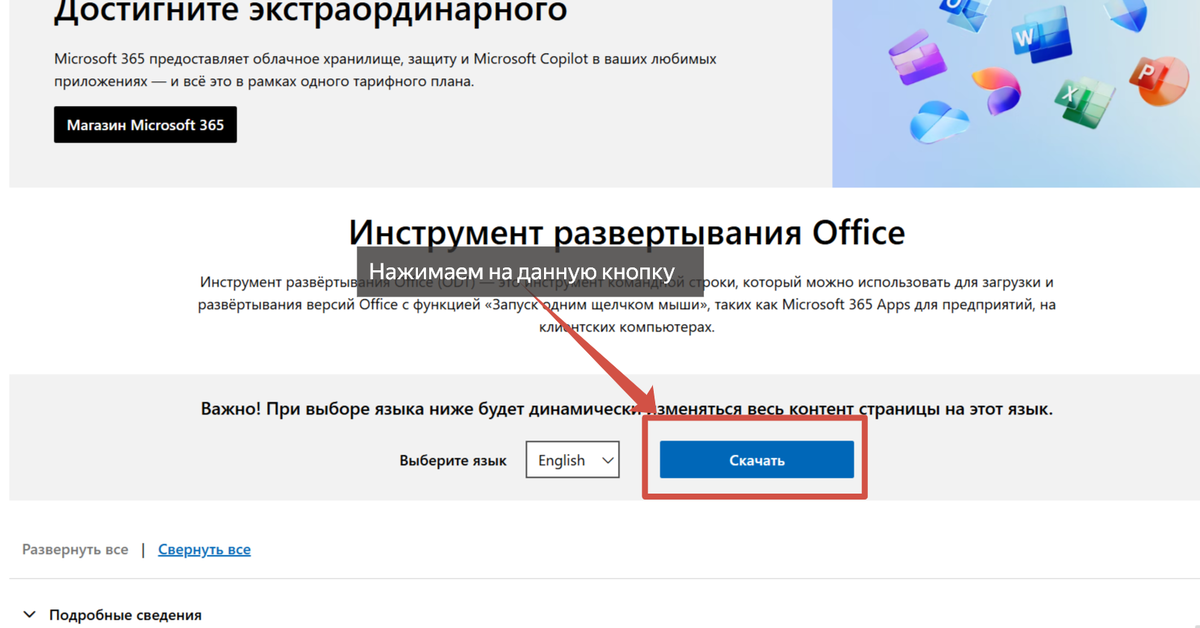Open the English language dropdown

pos(573,460)
